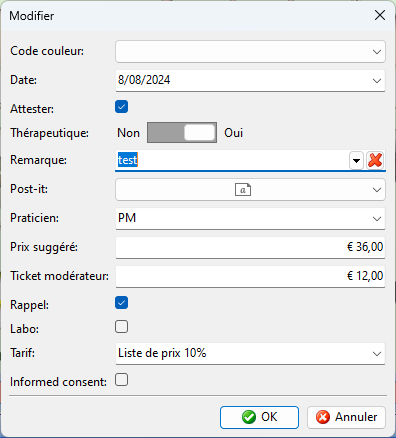Enable the Labo checkbox
Screen dimensions: 396x438
point(121,327)
